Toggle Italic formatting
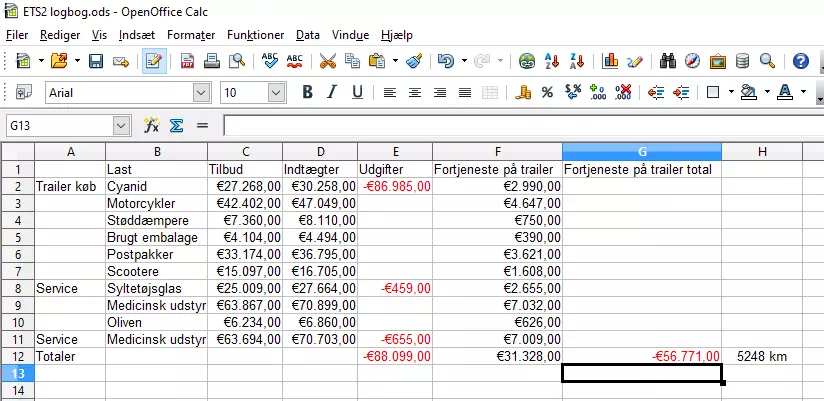Image resolution: width=824 pixels, height=401 pixels. (332, 92)
